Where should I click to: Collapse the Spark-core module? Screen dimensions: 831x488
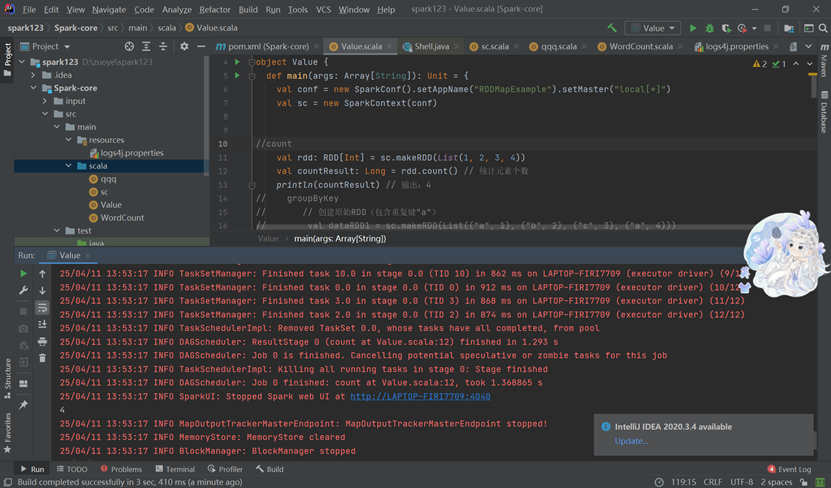tap(33, 88)
